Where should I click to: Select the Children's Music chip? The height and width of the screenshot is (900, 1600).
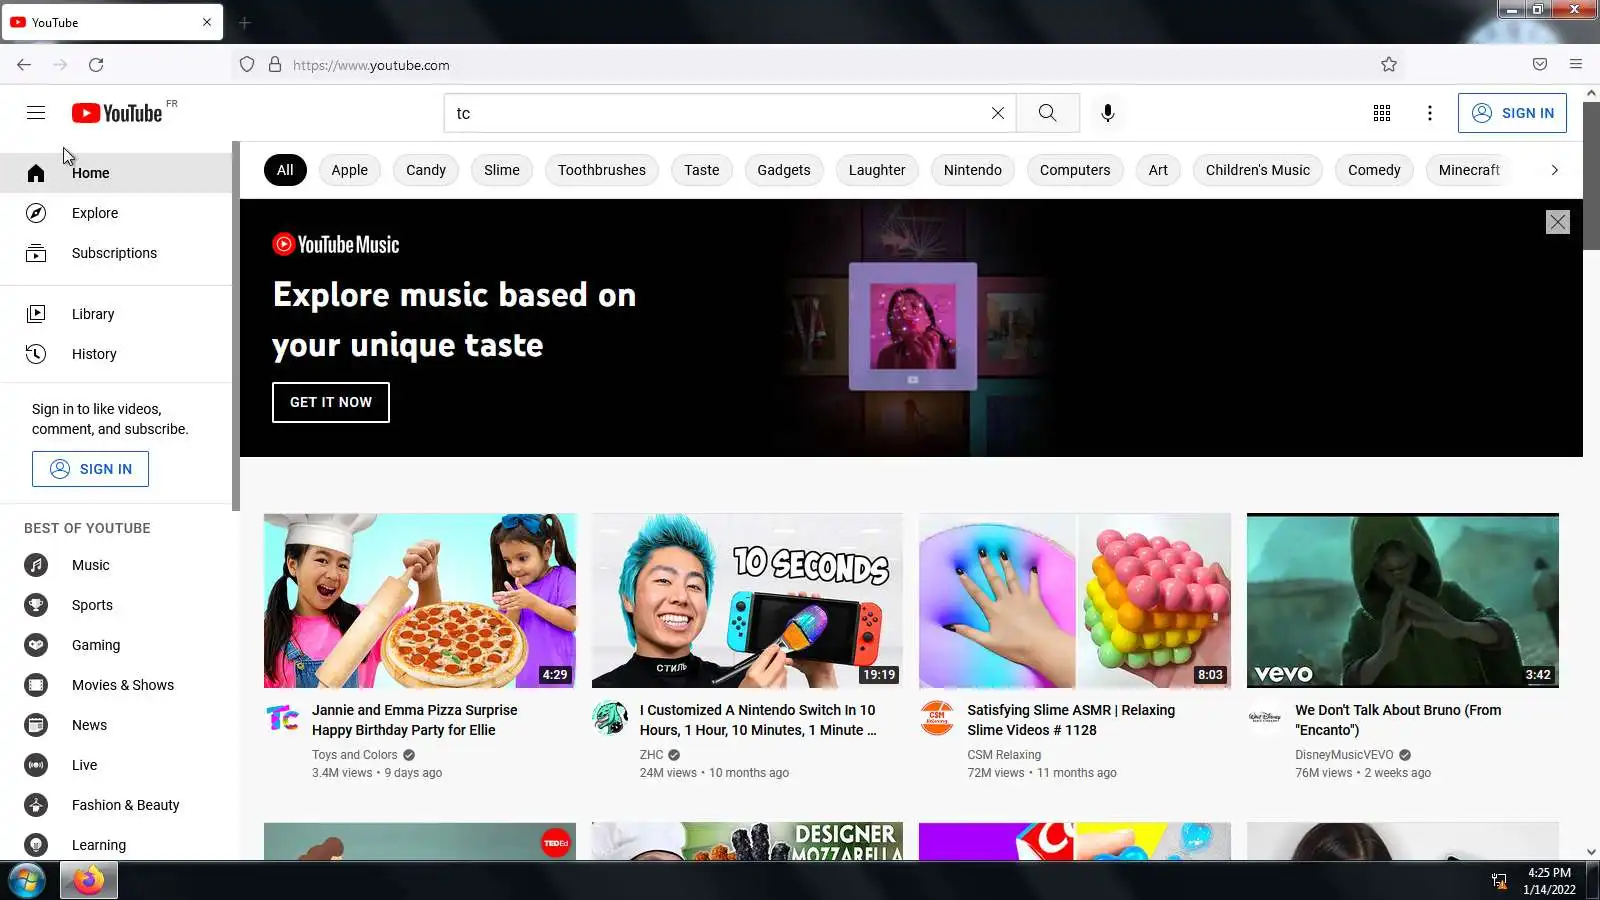(1258, 170)
